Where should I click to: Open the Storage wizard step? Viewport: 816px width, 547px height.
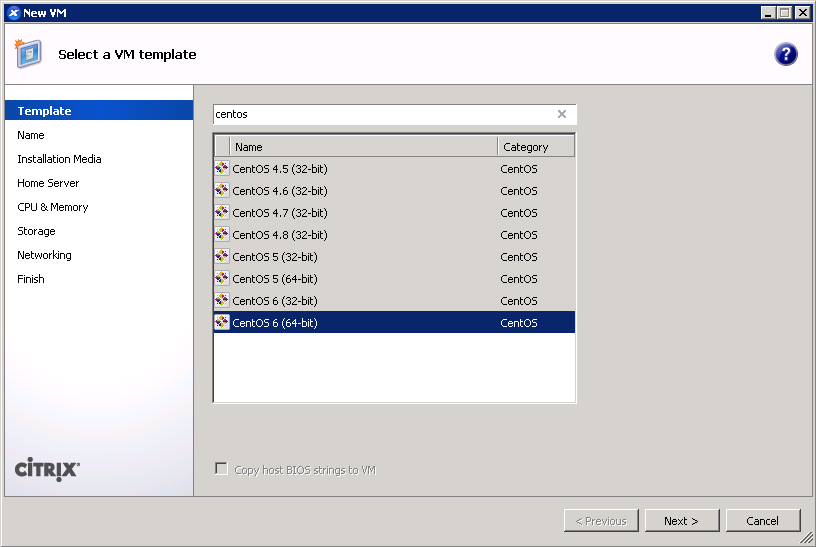(x=36, y=231)
